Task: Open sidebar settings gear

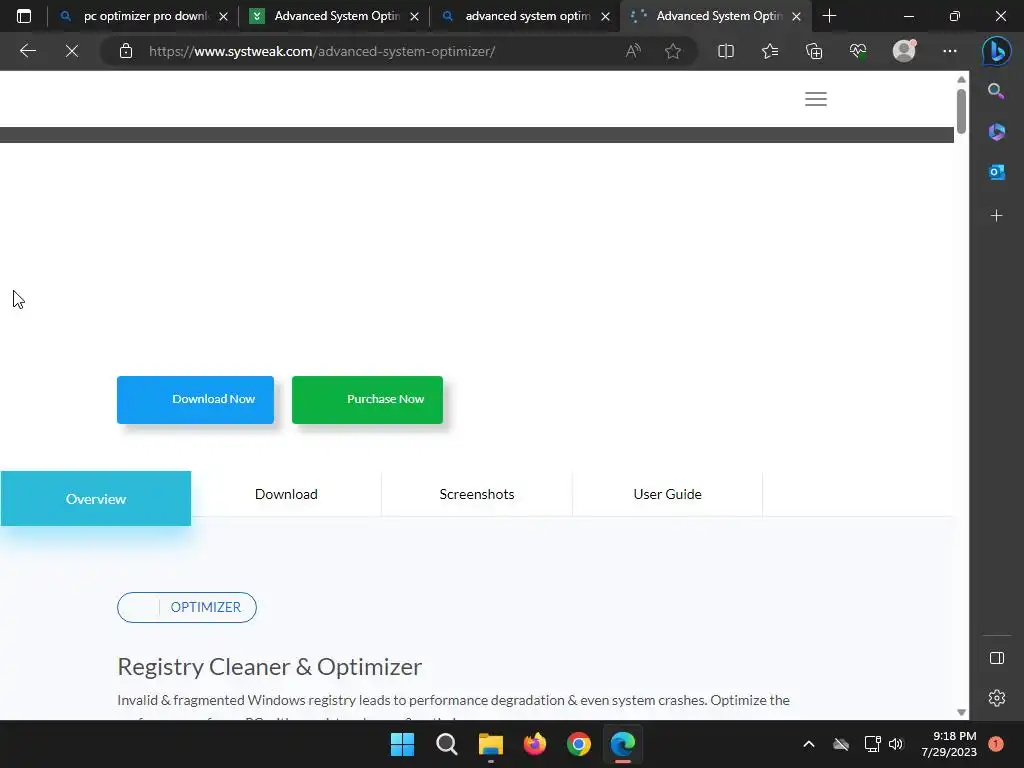Action: click(997, 698)
